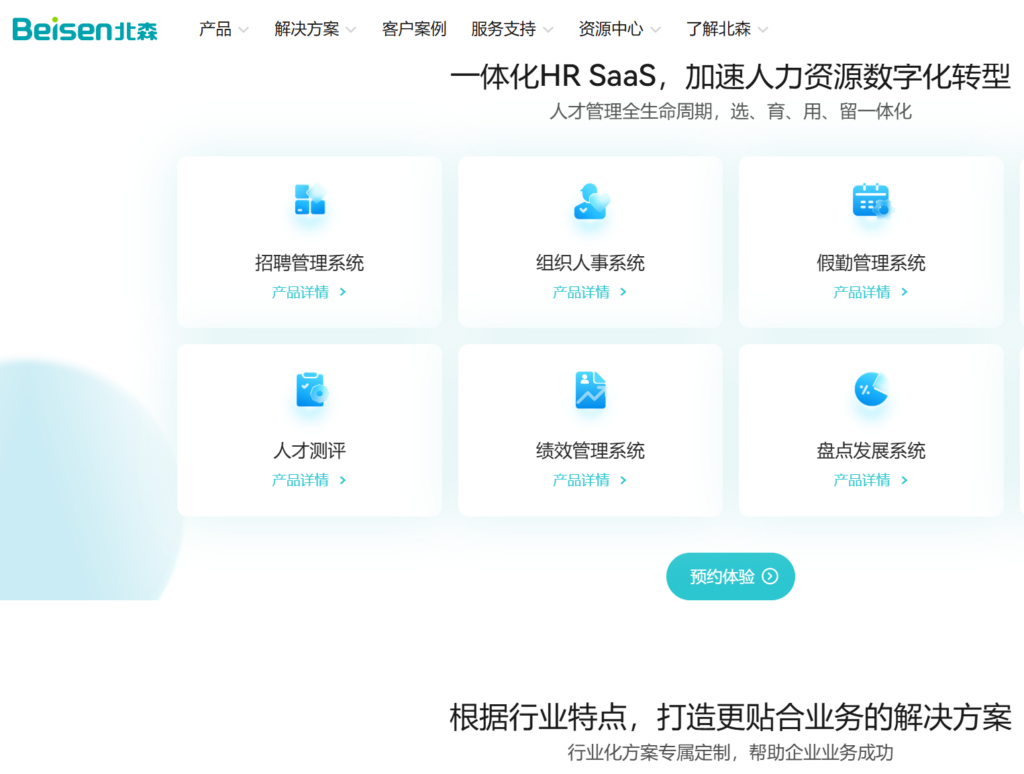
Task: Open the 资源中心 dropdown menu
Action: (x=619, y=29)
